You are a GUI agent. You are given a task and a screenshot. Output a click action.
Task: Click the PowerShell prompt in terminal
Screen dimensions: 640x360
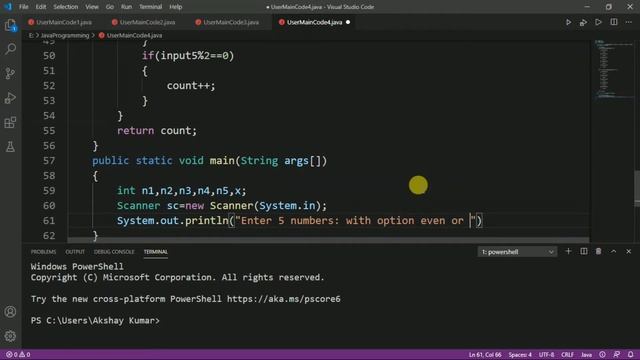95,321
